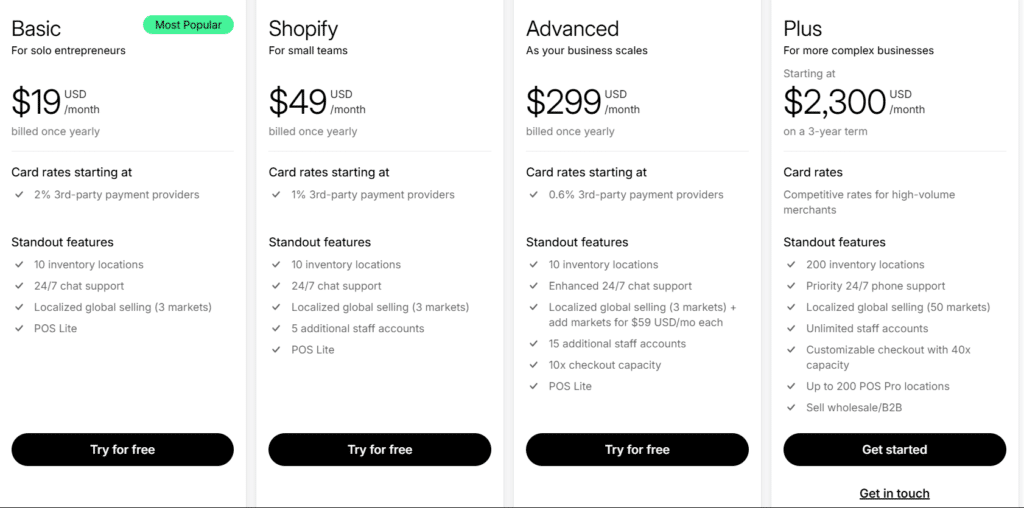Click checkmark beside 2% 3rd-party payment providers
The width and height of the screenshot is (1024, 508).
(x=20, y=195)
